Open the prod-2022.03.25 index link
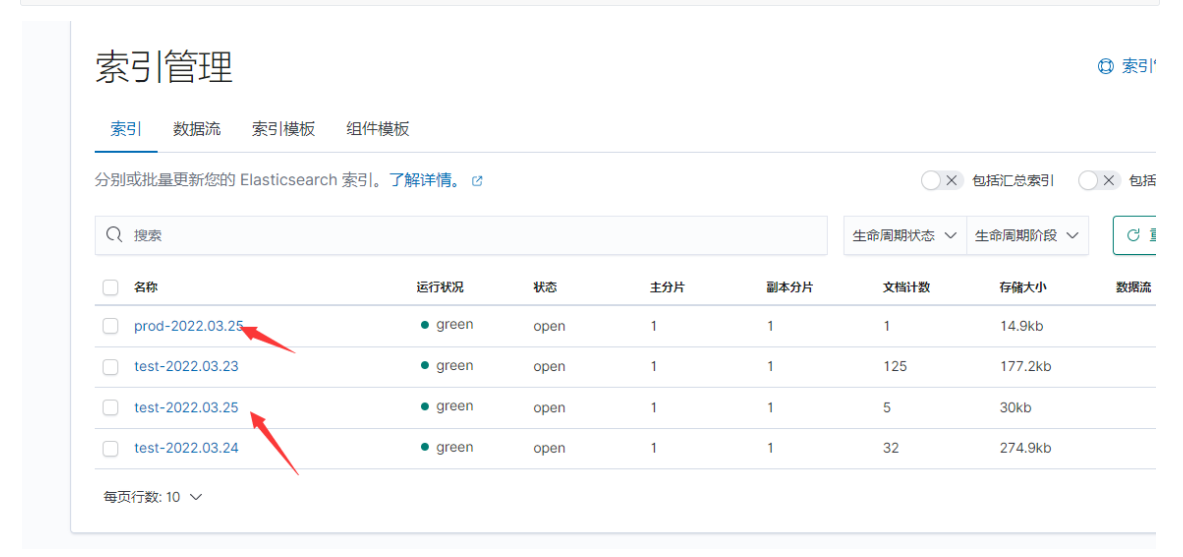1183x557 pixels. pyautogui.click(x=188, y=326)
